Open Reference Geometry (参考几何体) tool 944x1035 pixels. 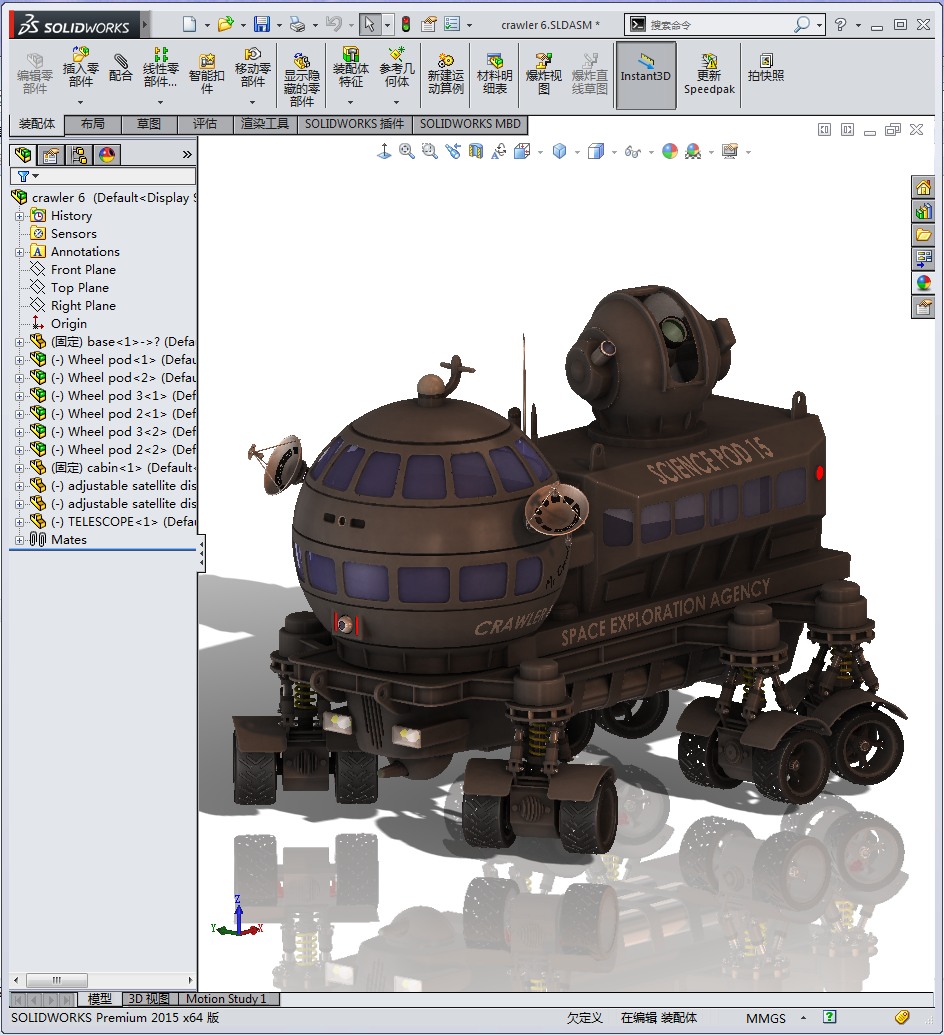point(397,68)
